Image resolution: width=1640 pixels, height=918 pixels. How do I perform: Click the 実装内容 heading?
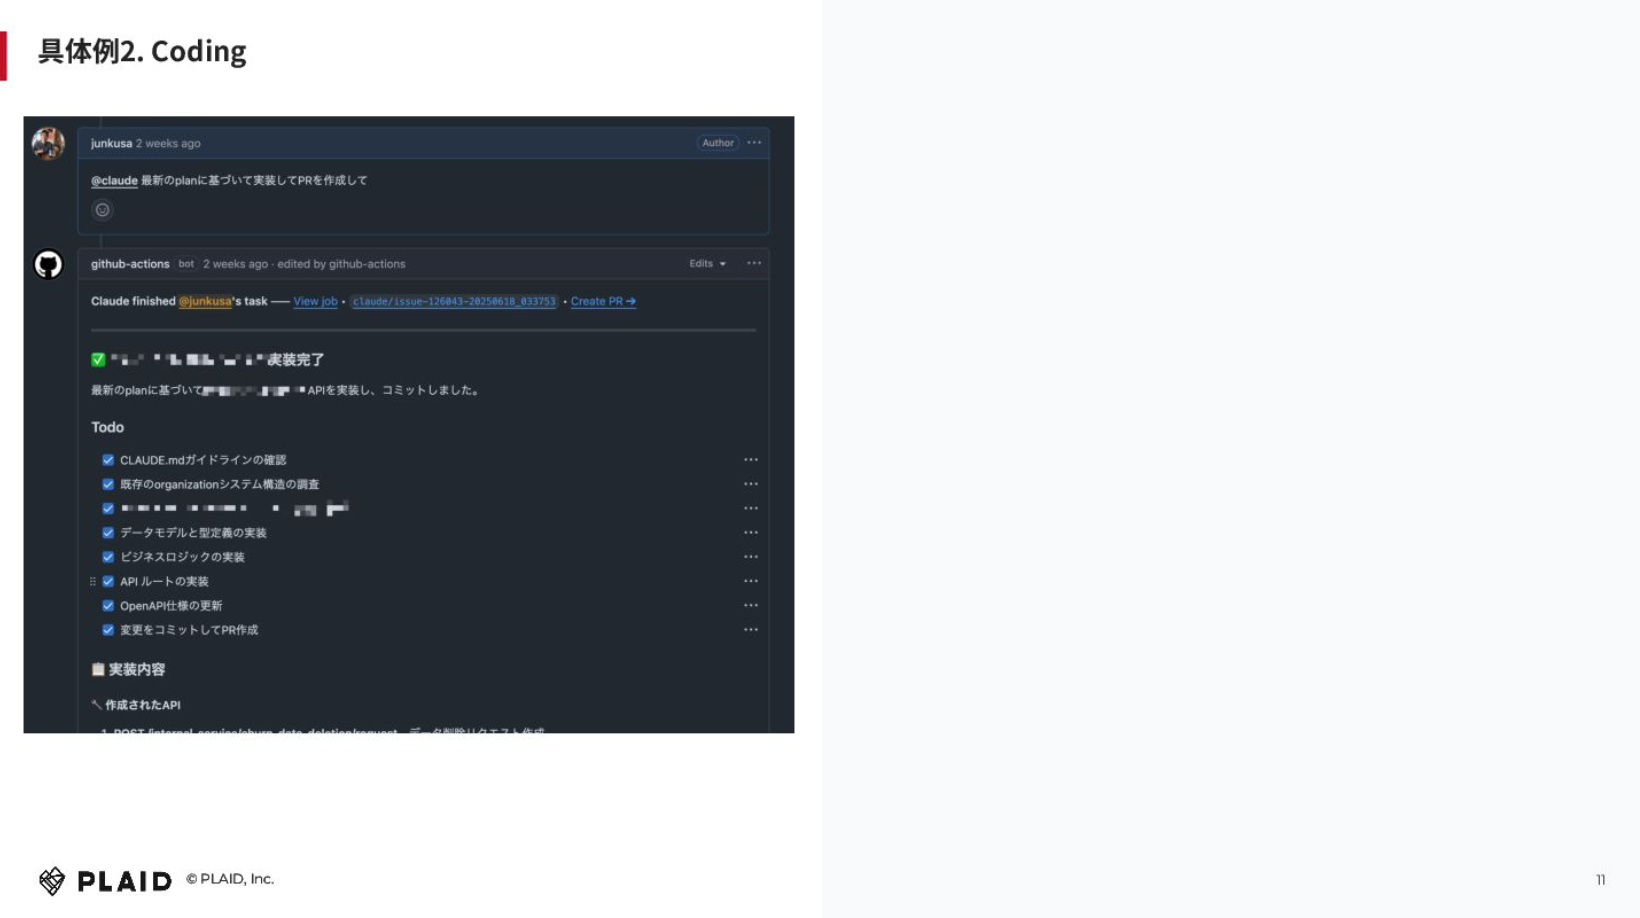point(137,670)
